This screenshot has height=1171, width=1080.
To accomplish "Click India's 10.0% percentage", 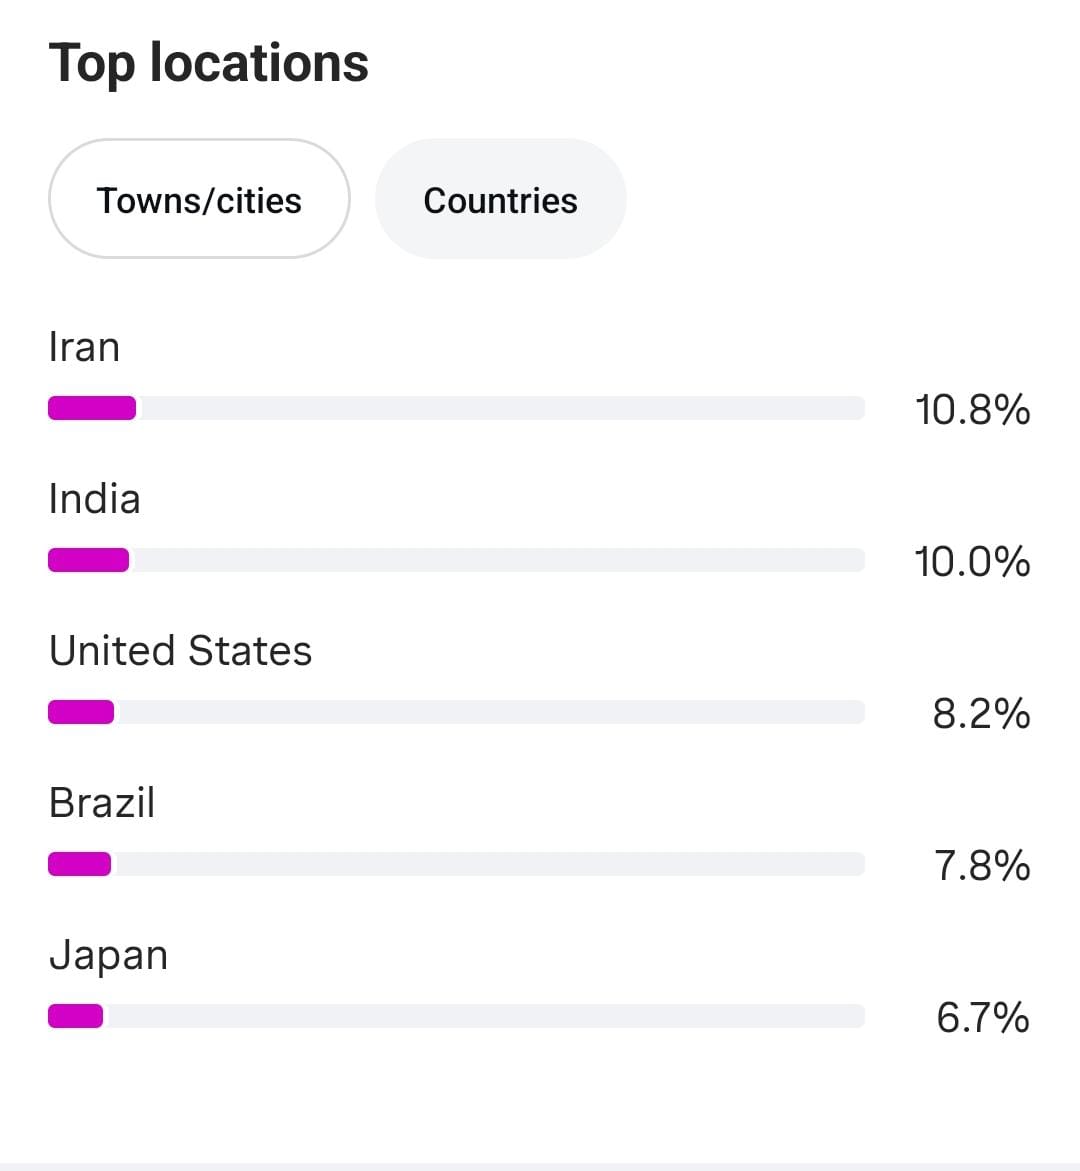I will pos(972,562).
